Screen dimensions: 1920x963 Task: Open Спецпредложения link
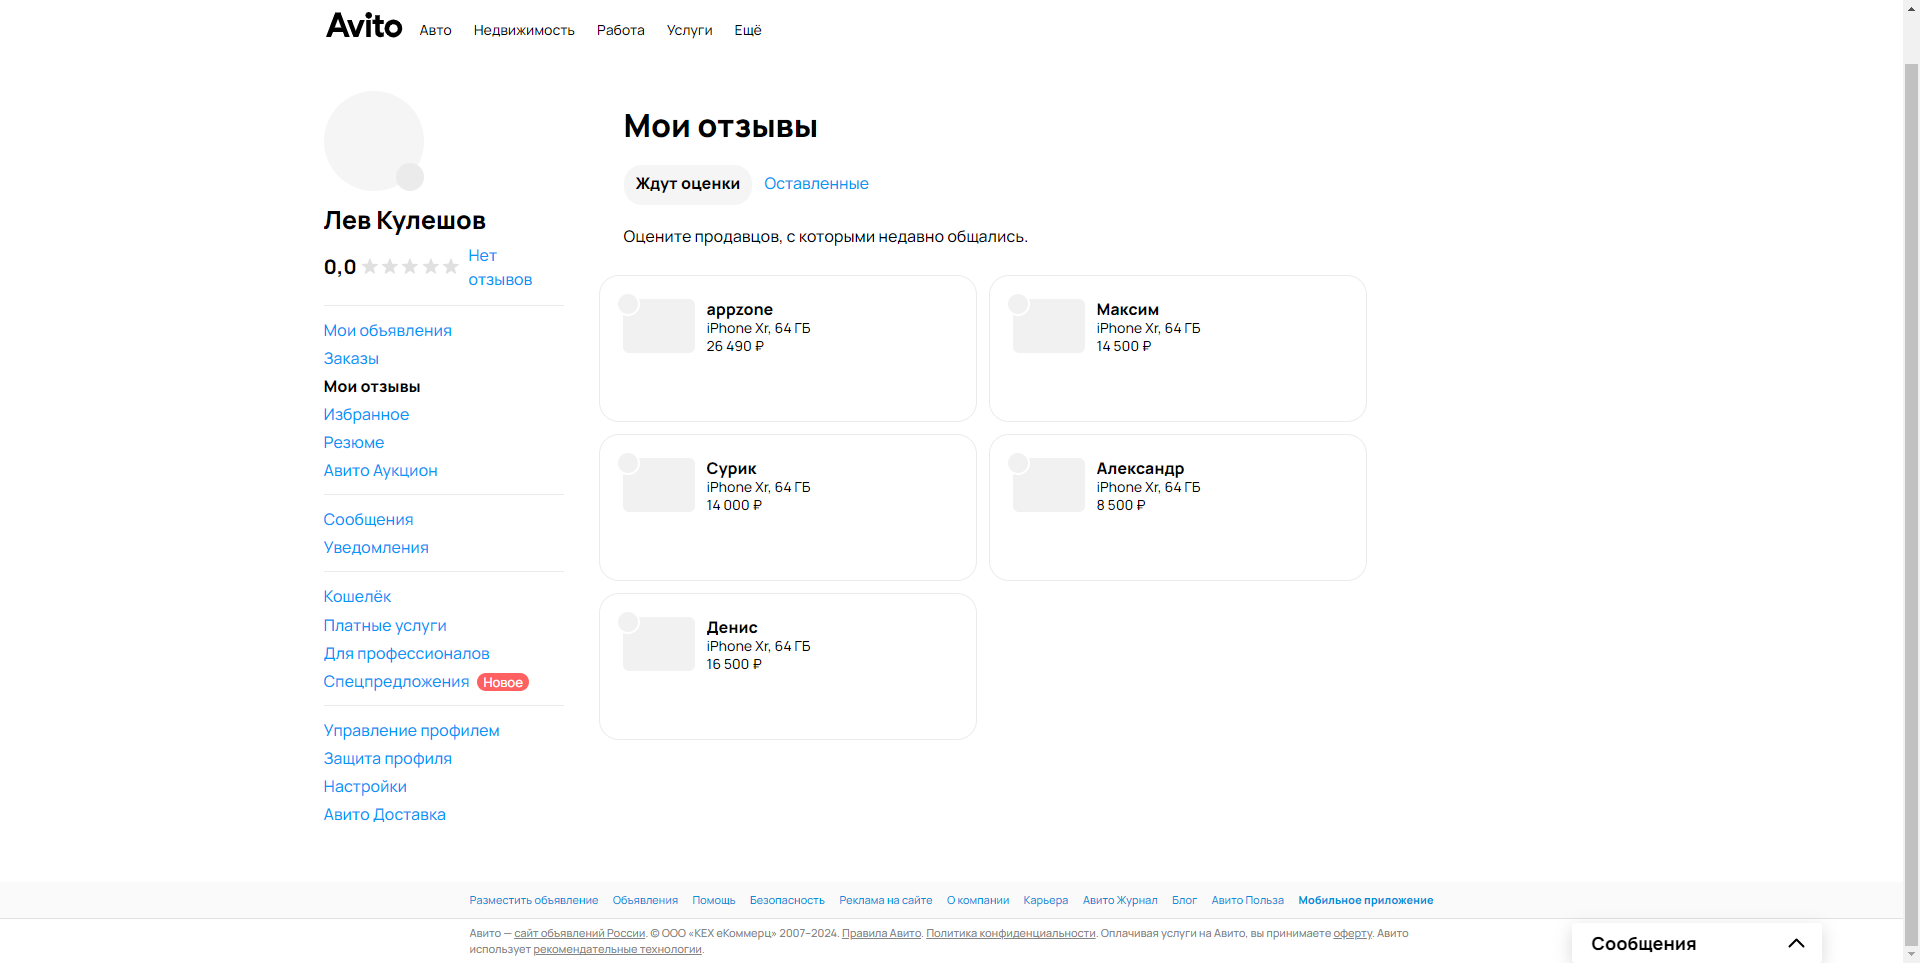(x=396, y=681)
